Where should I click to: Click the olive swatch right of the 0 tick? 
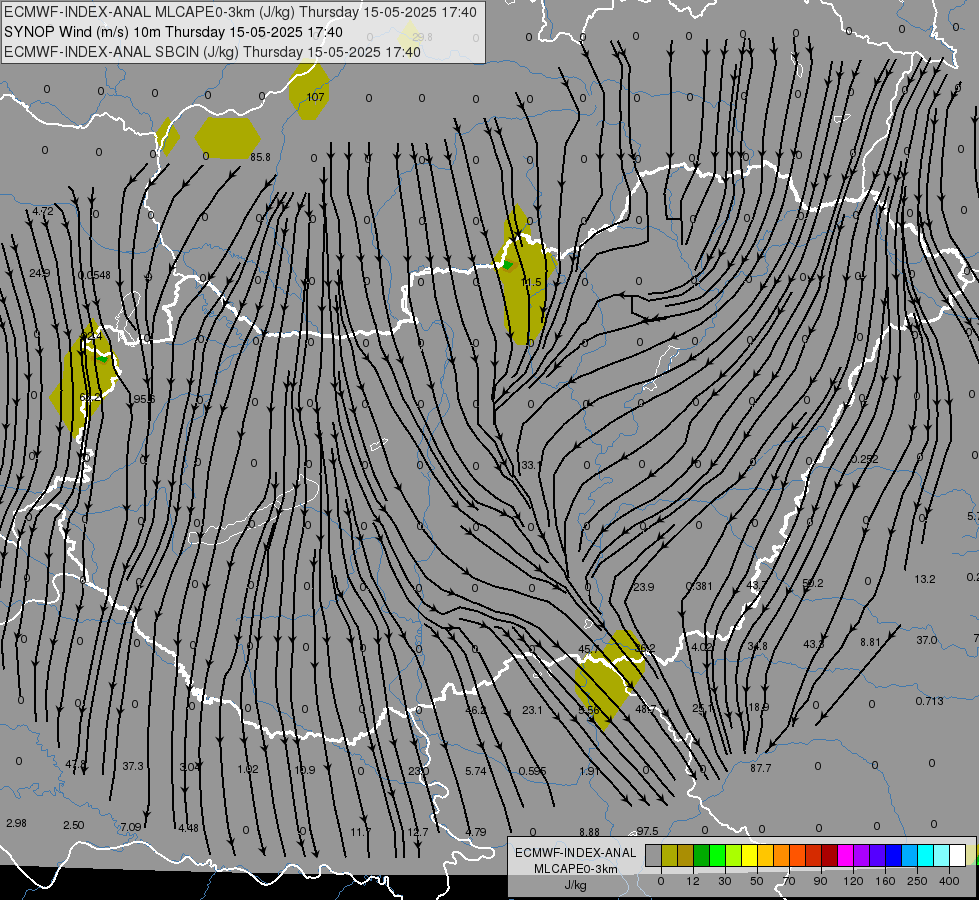pos(669,856)
